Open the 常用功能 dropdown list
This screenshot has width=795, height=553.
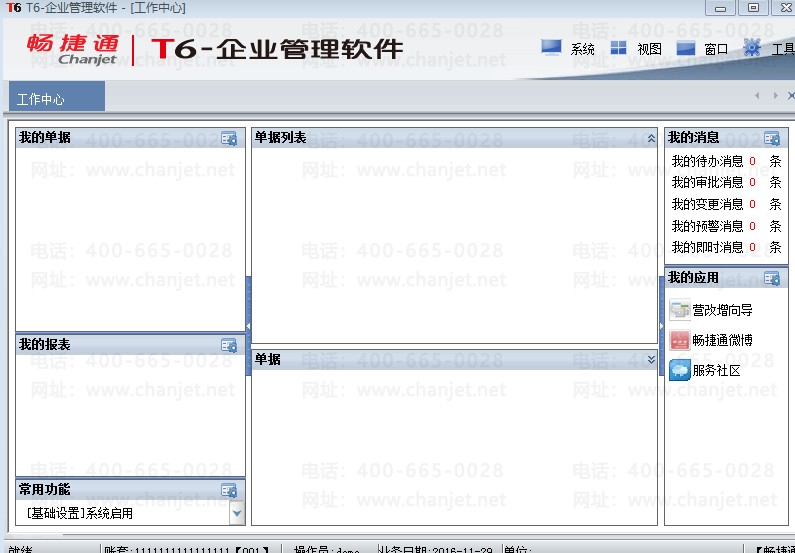click(236, 513)
